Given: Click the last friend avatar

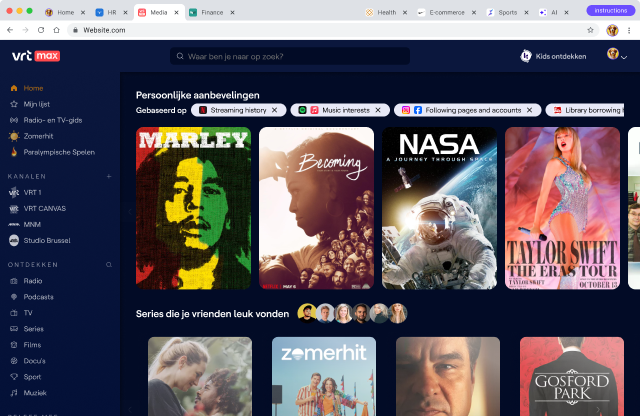Looking at the screenshot, I should point(398,314).
